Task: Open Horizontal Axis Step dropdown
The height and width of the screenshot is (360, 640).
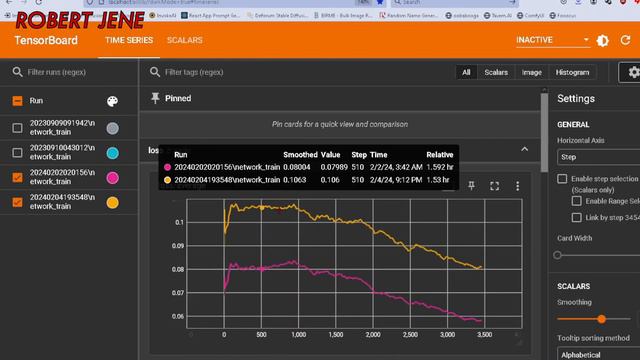Action: [x=598, y=157]
